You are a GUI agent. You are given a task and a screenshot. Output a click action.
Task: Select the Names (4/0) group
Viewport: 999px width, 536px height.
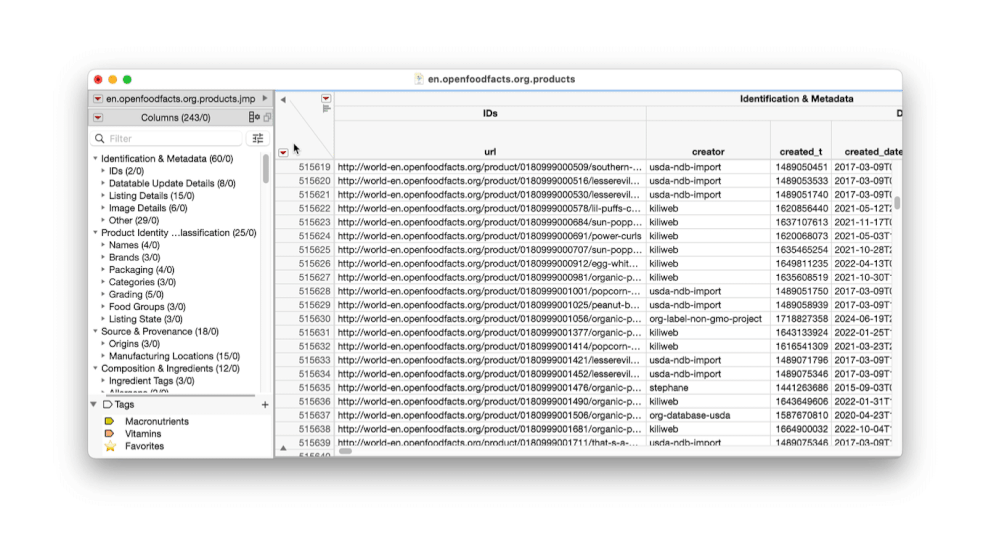coord(134,245)
